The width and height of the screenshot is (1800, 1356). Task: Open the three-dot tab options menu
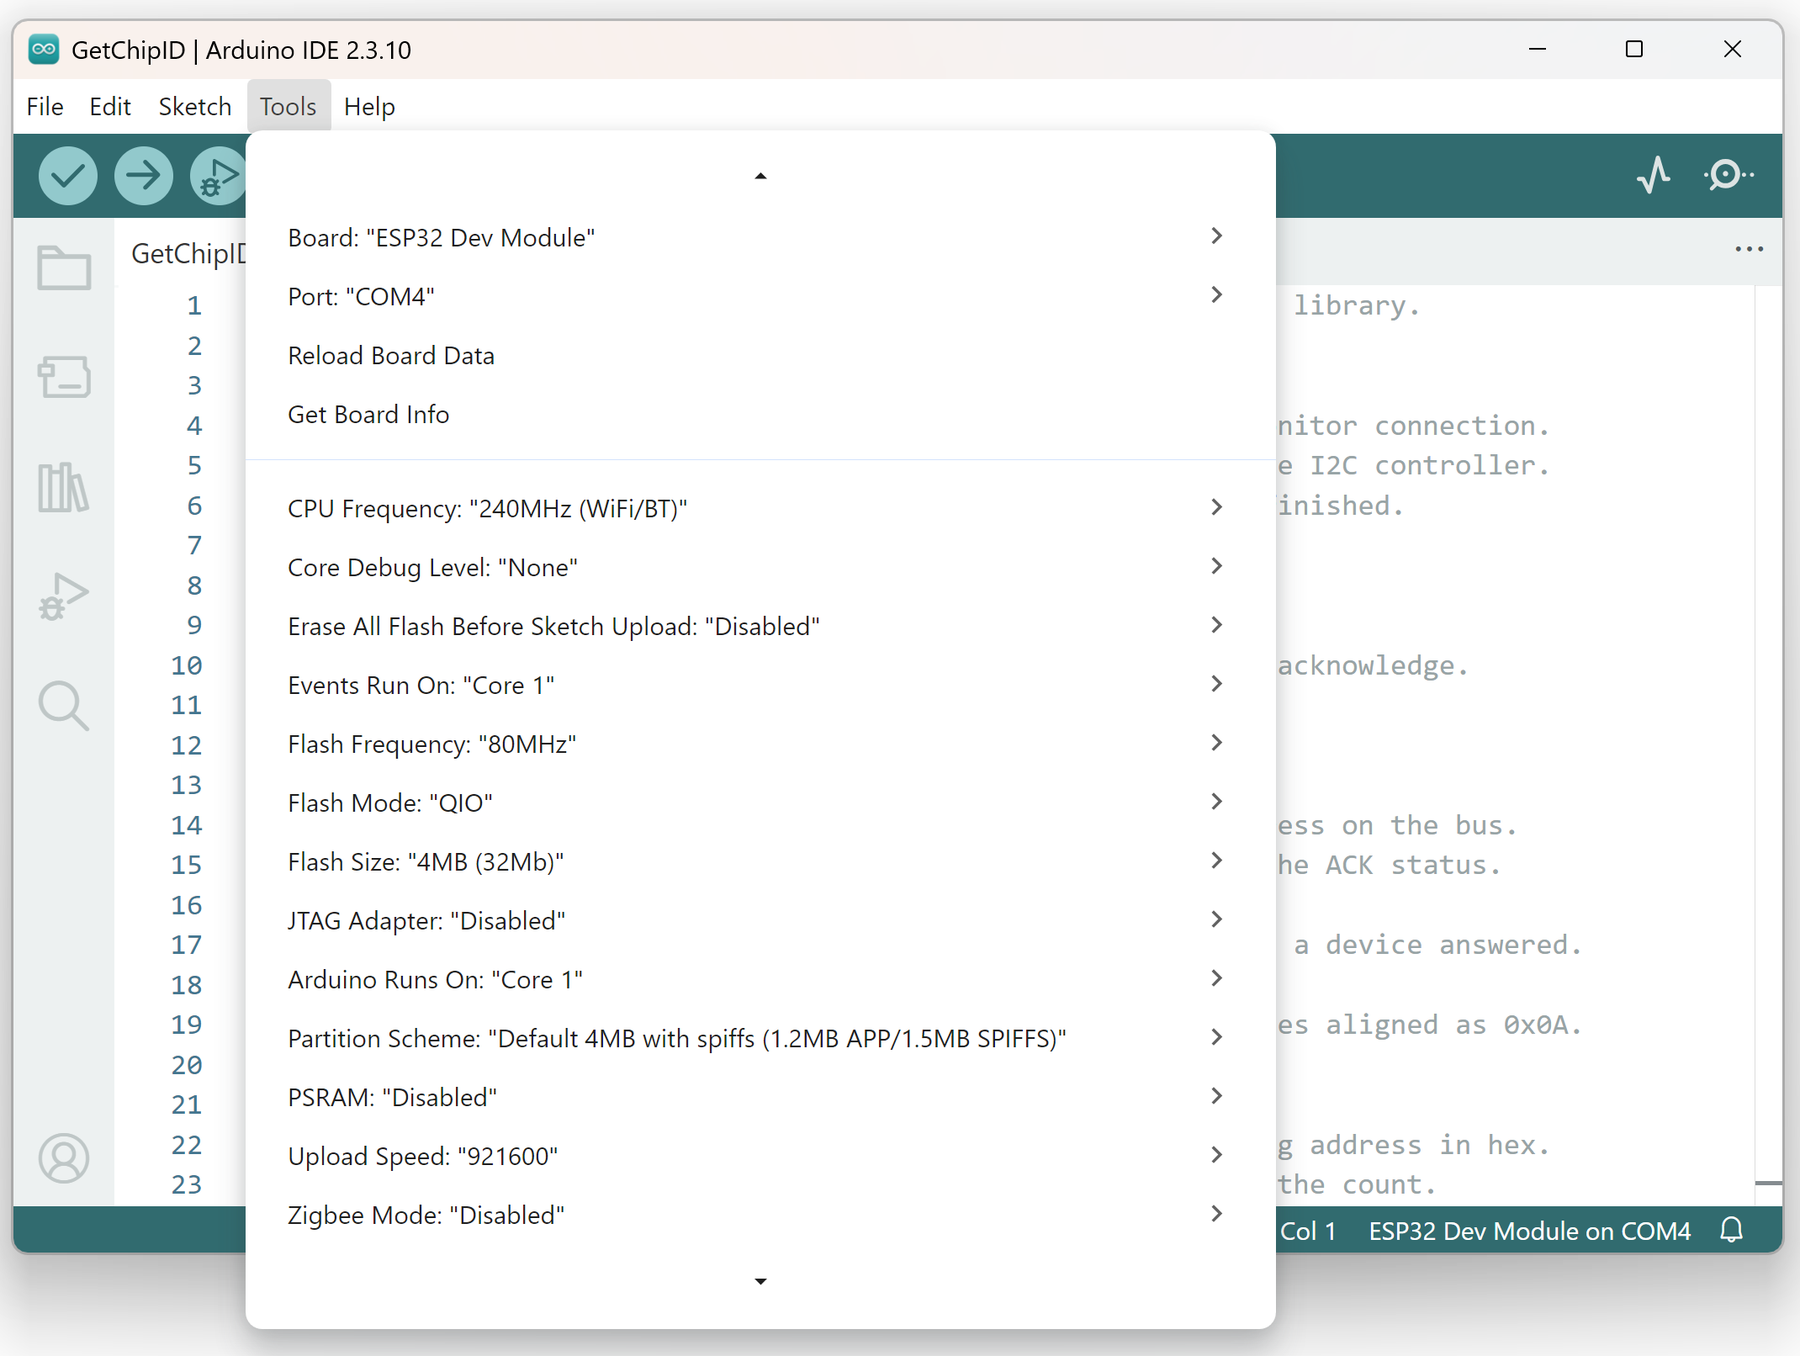coord(1749,249)
